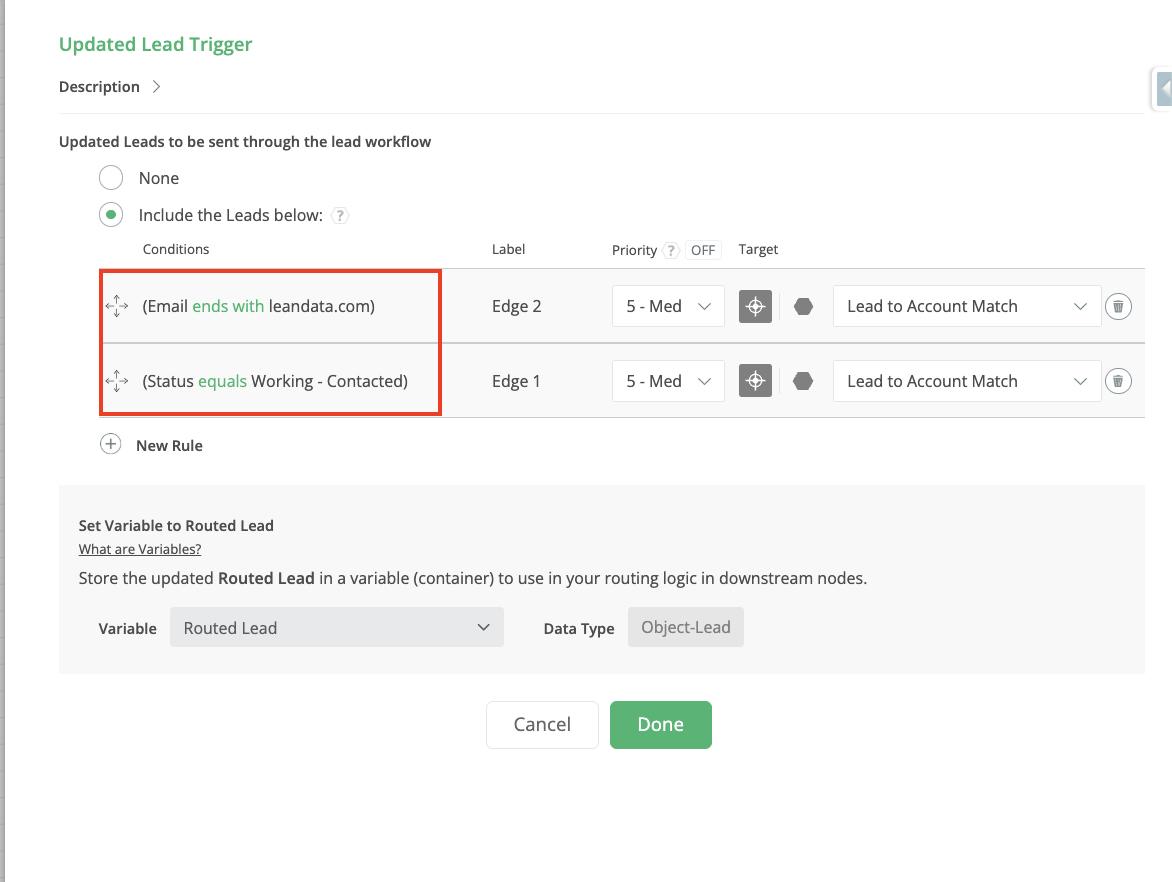1172x882 pixels.
Task: Open the Routed Lead variable dropdown
Action: click(x=336, y=628)
